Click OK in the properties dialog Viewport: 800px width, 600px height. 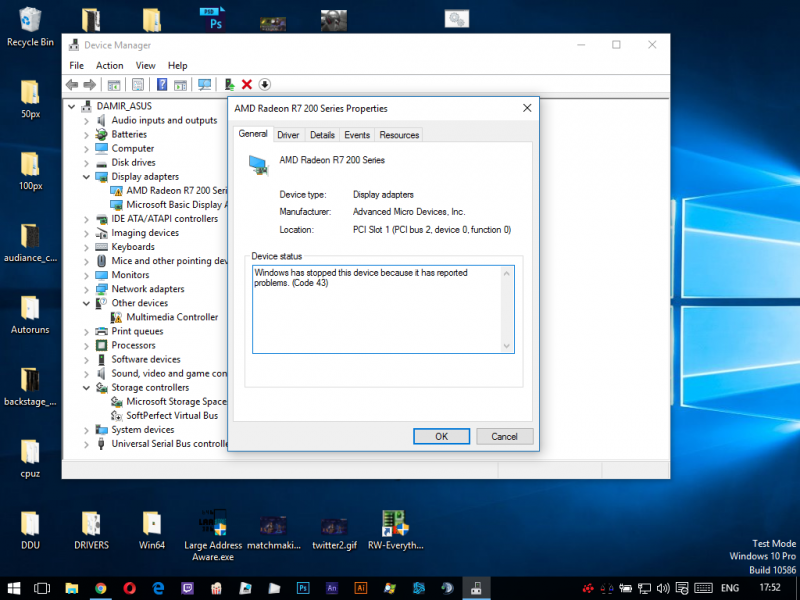click(441, 436)
